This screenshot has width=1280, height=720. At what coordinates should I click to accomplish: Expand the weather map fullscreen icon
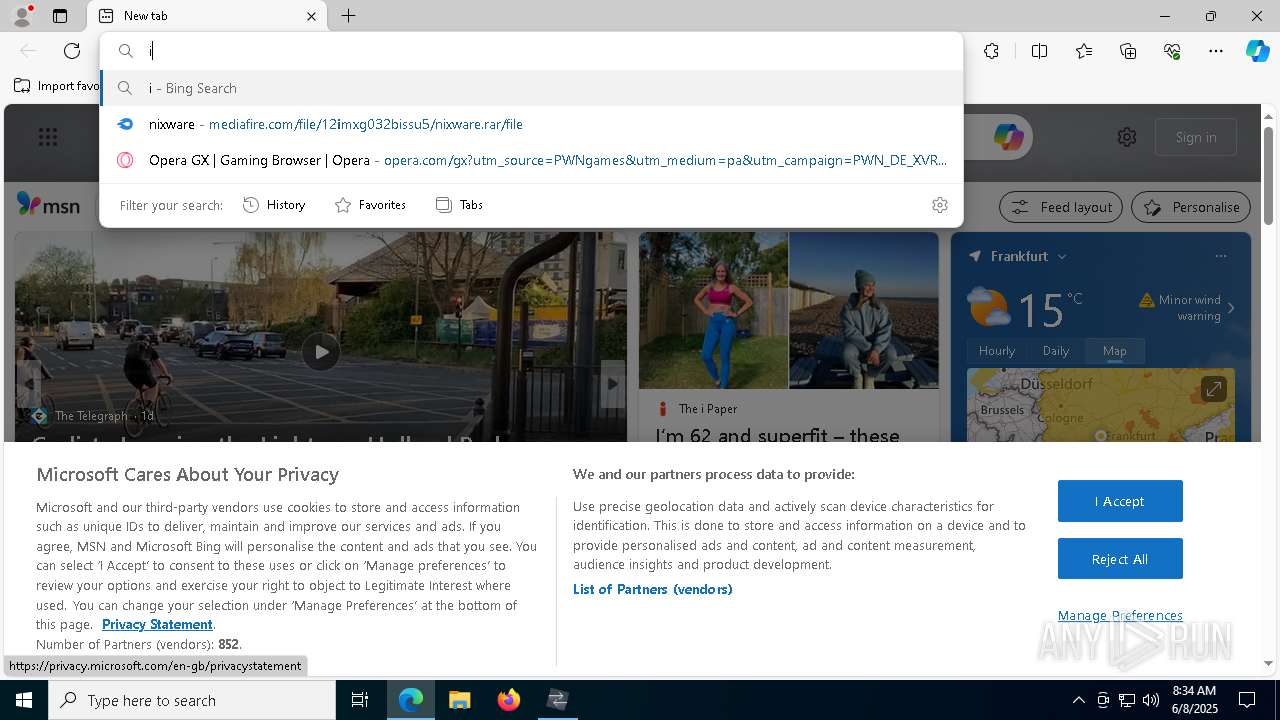[1213, 388]
